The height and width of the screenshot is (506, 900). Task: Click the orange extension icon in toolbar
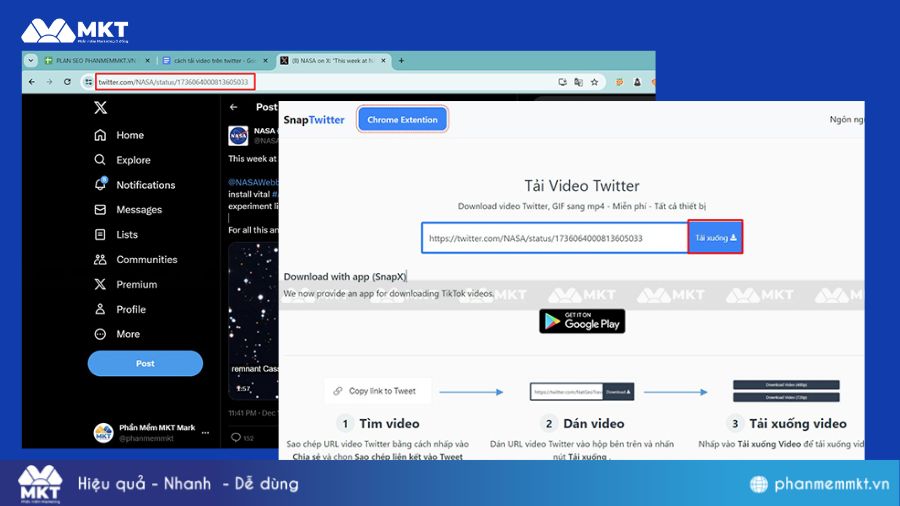tap(619, 82)
